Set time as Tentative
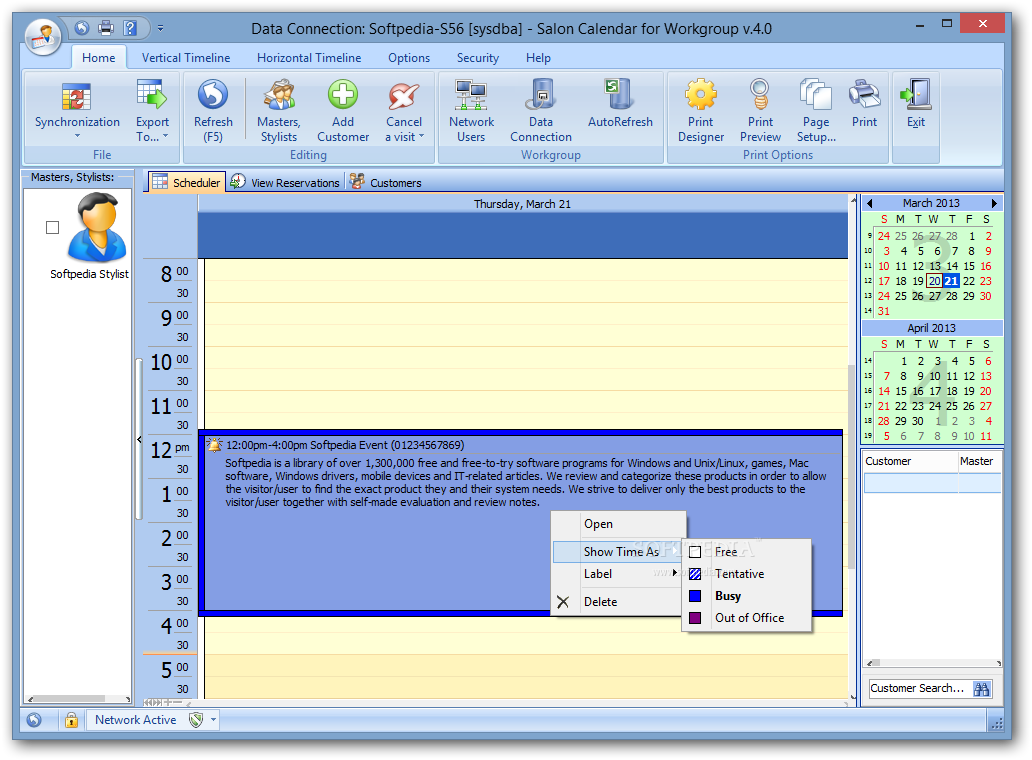The width and height of the screenshot is (1032, 760). pyautogui.click(x=746, y=574)
